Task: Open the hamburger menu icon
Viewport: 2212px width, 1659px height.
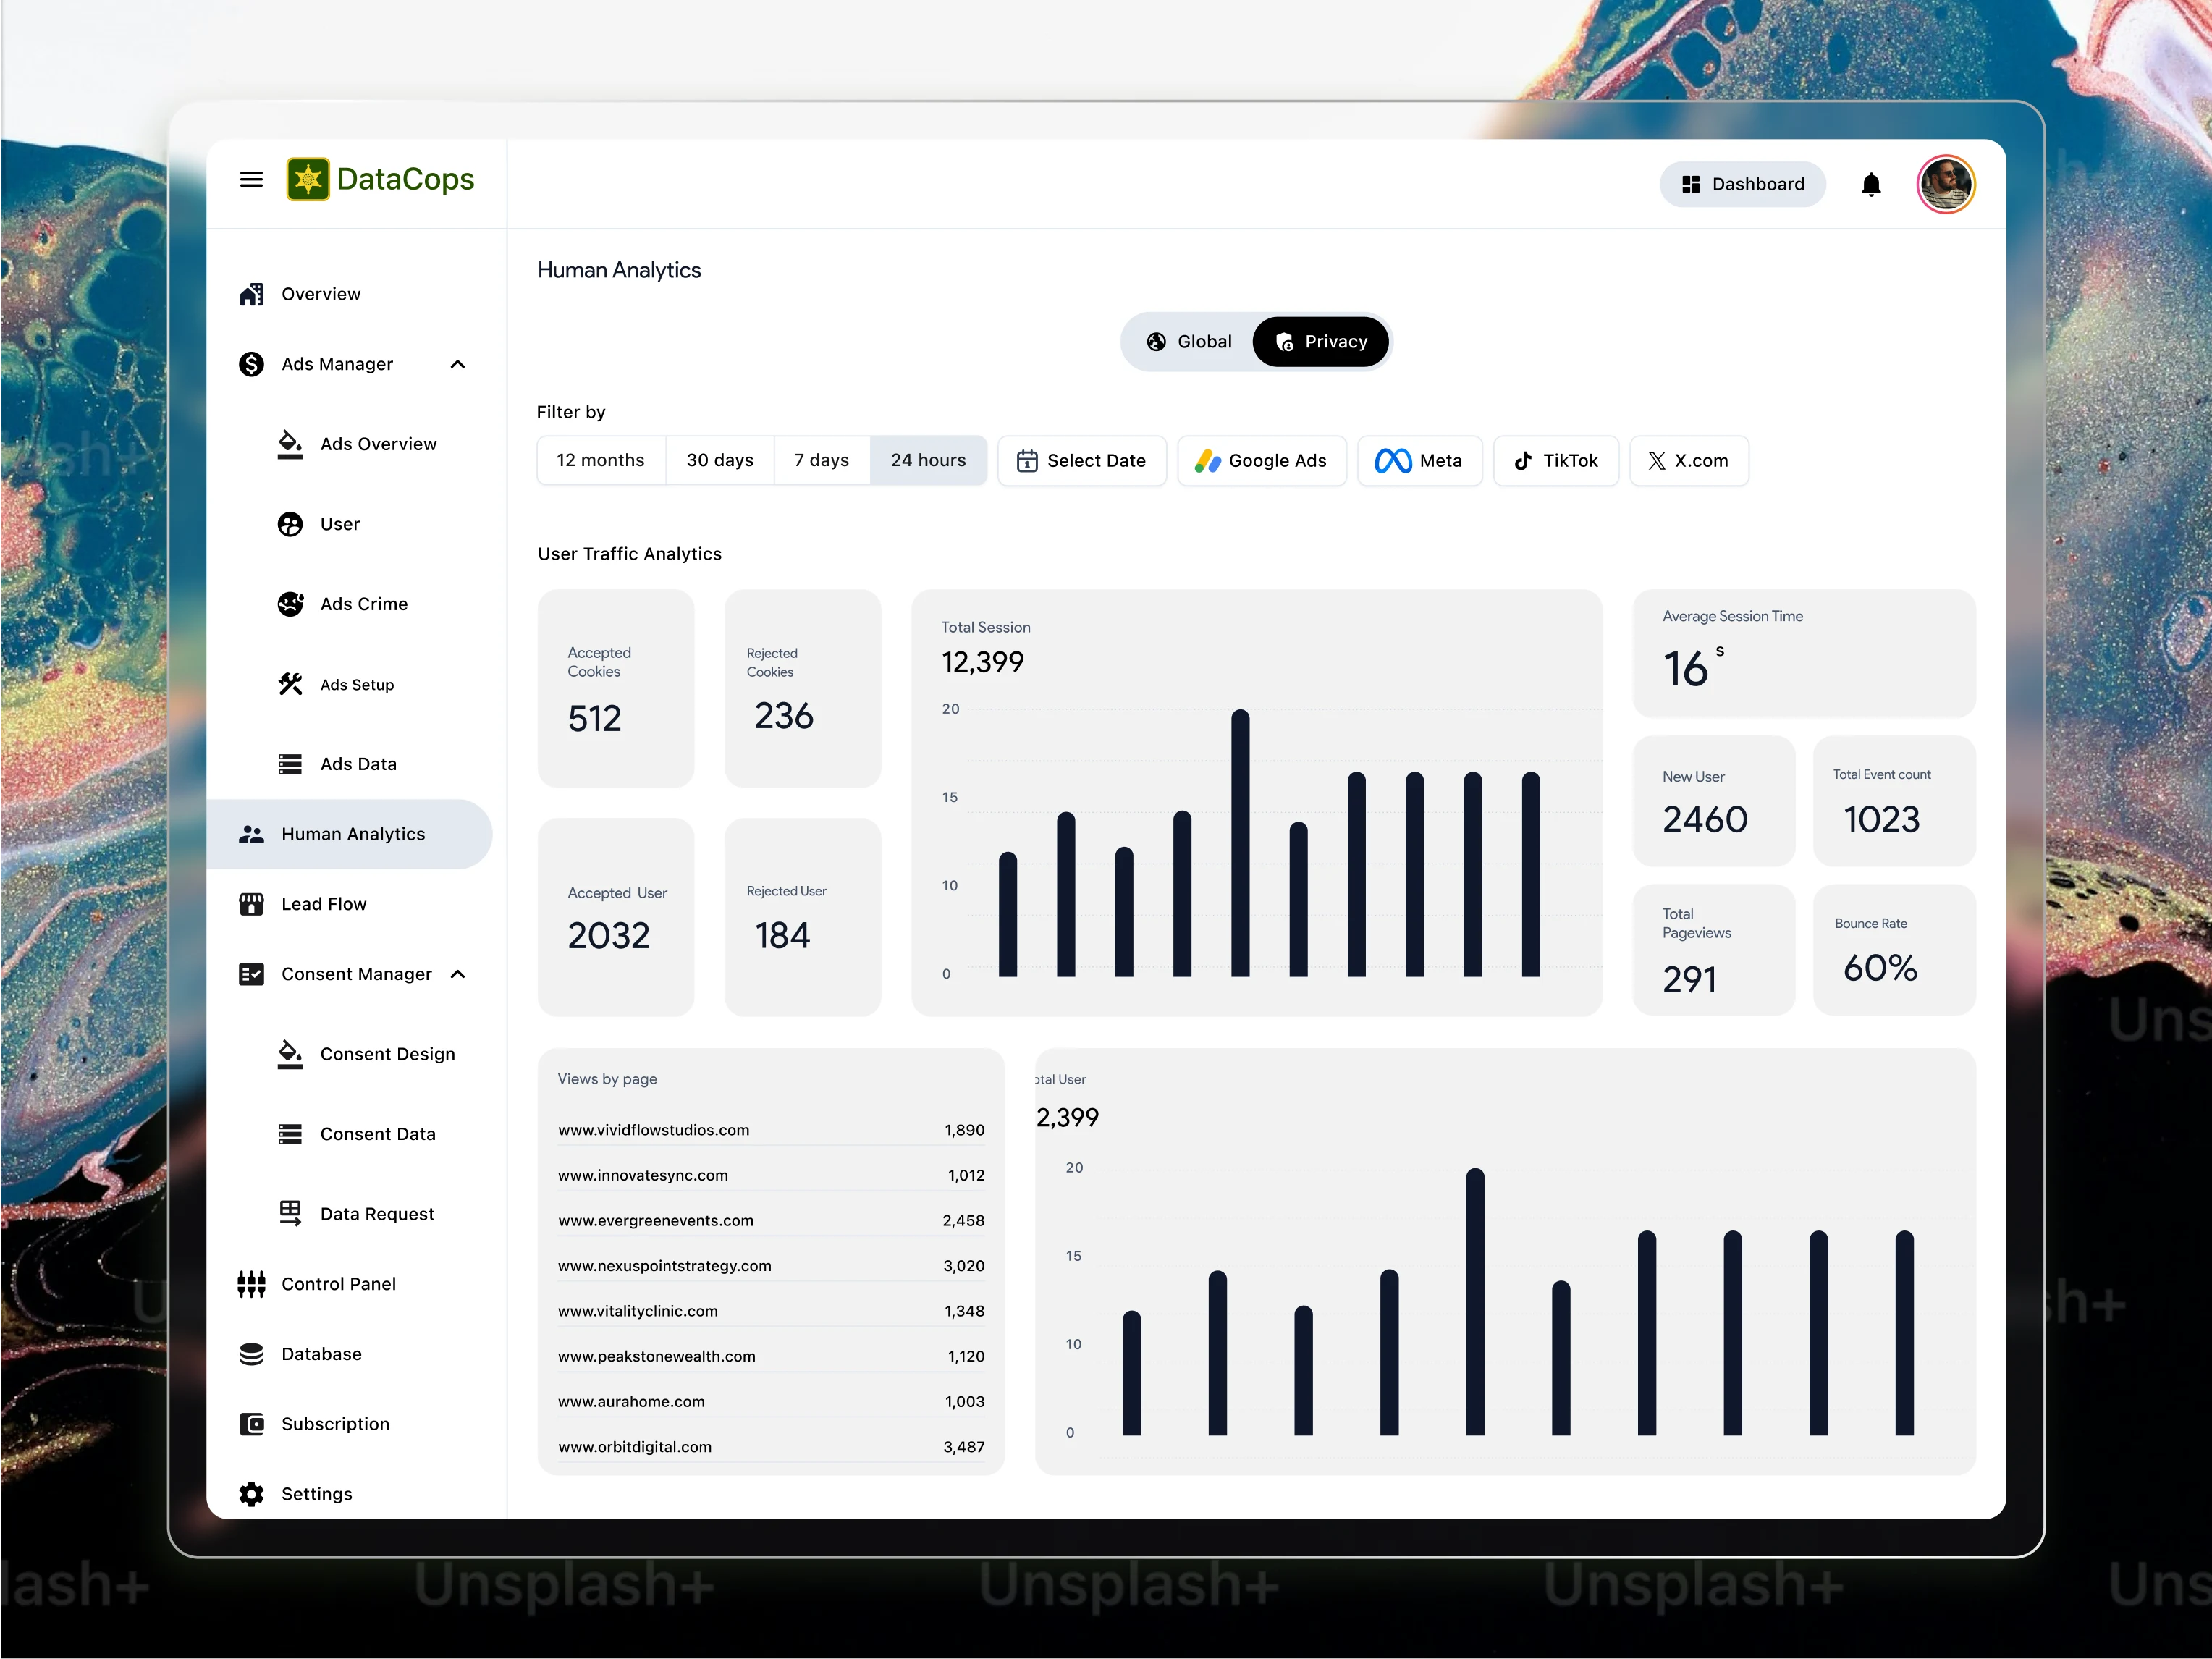Action: [251, 180]
